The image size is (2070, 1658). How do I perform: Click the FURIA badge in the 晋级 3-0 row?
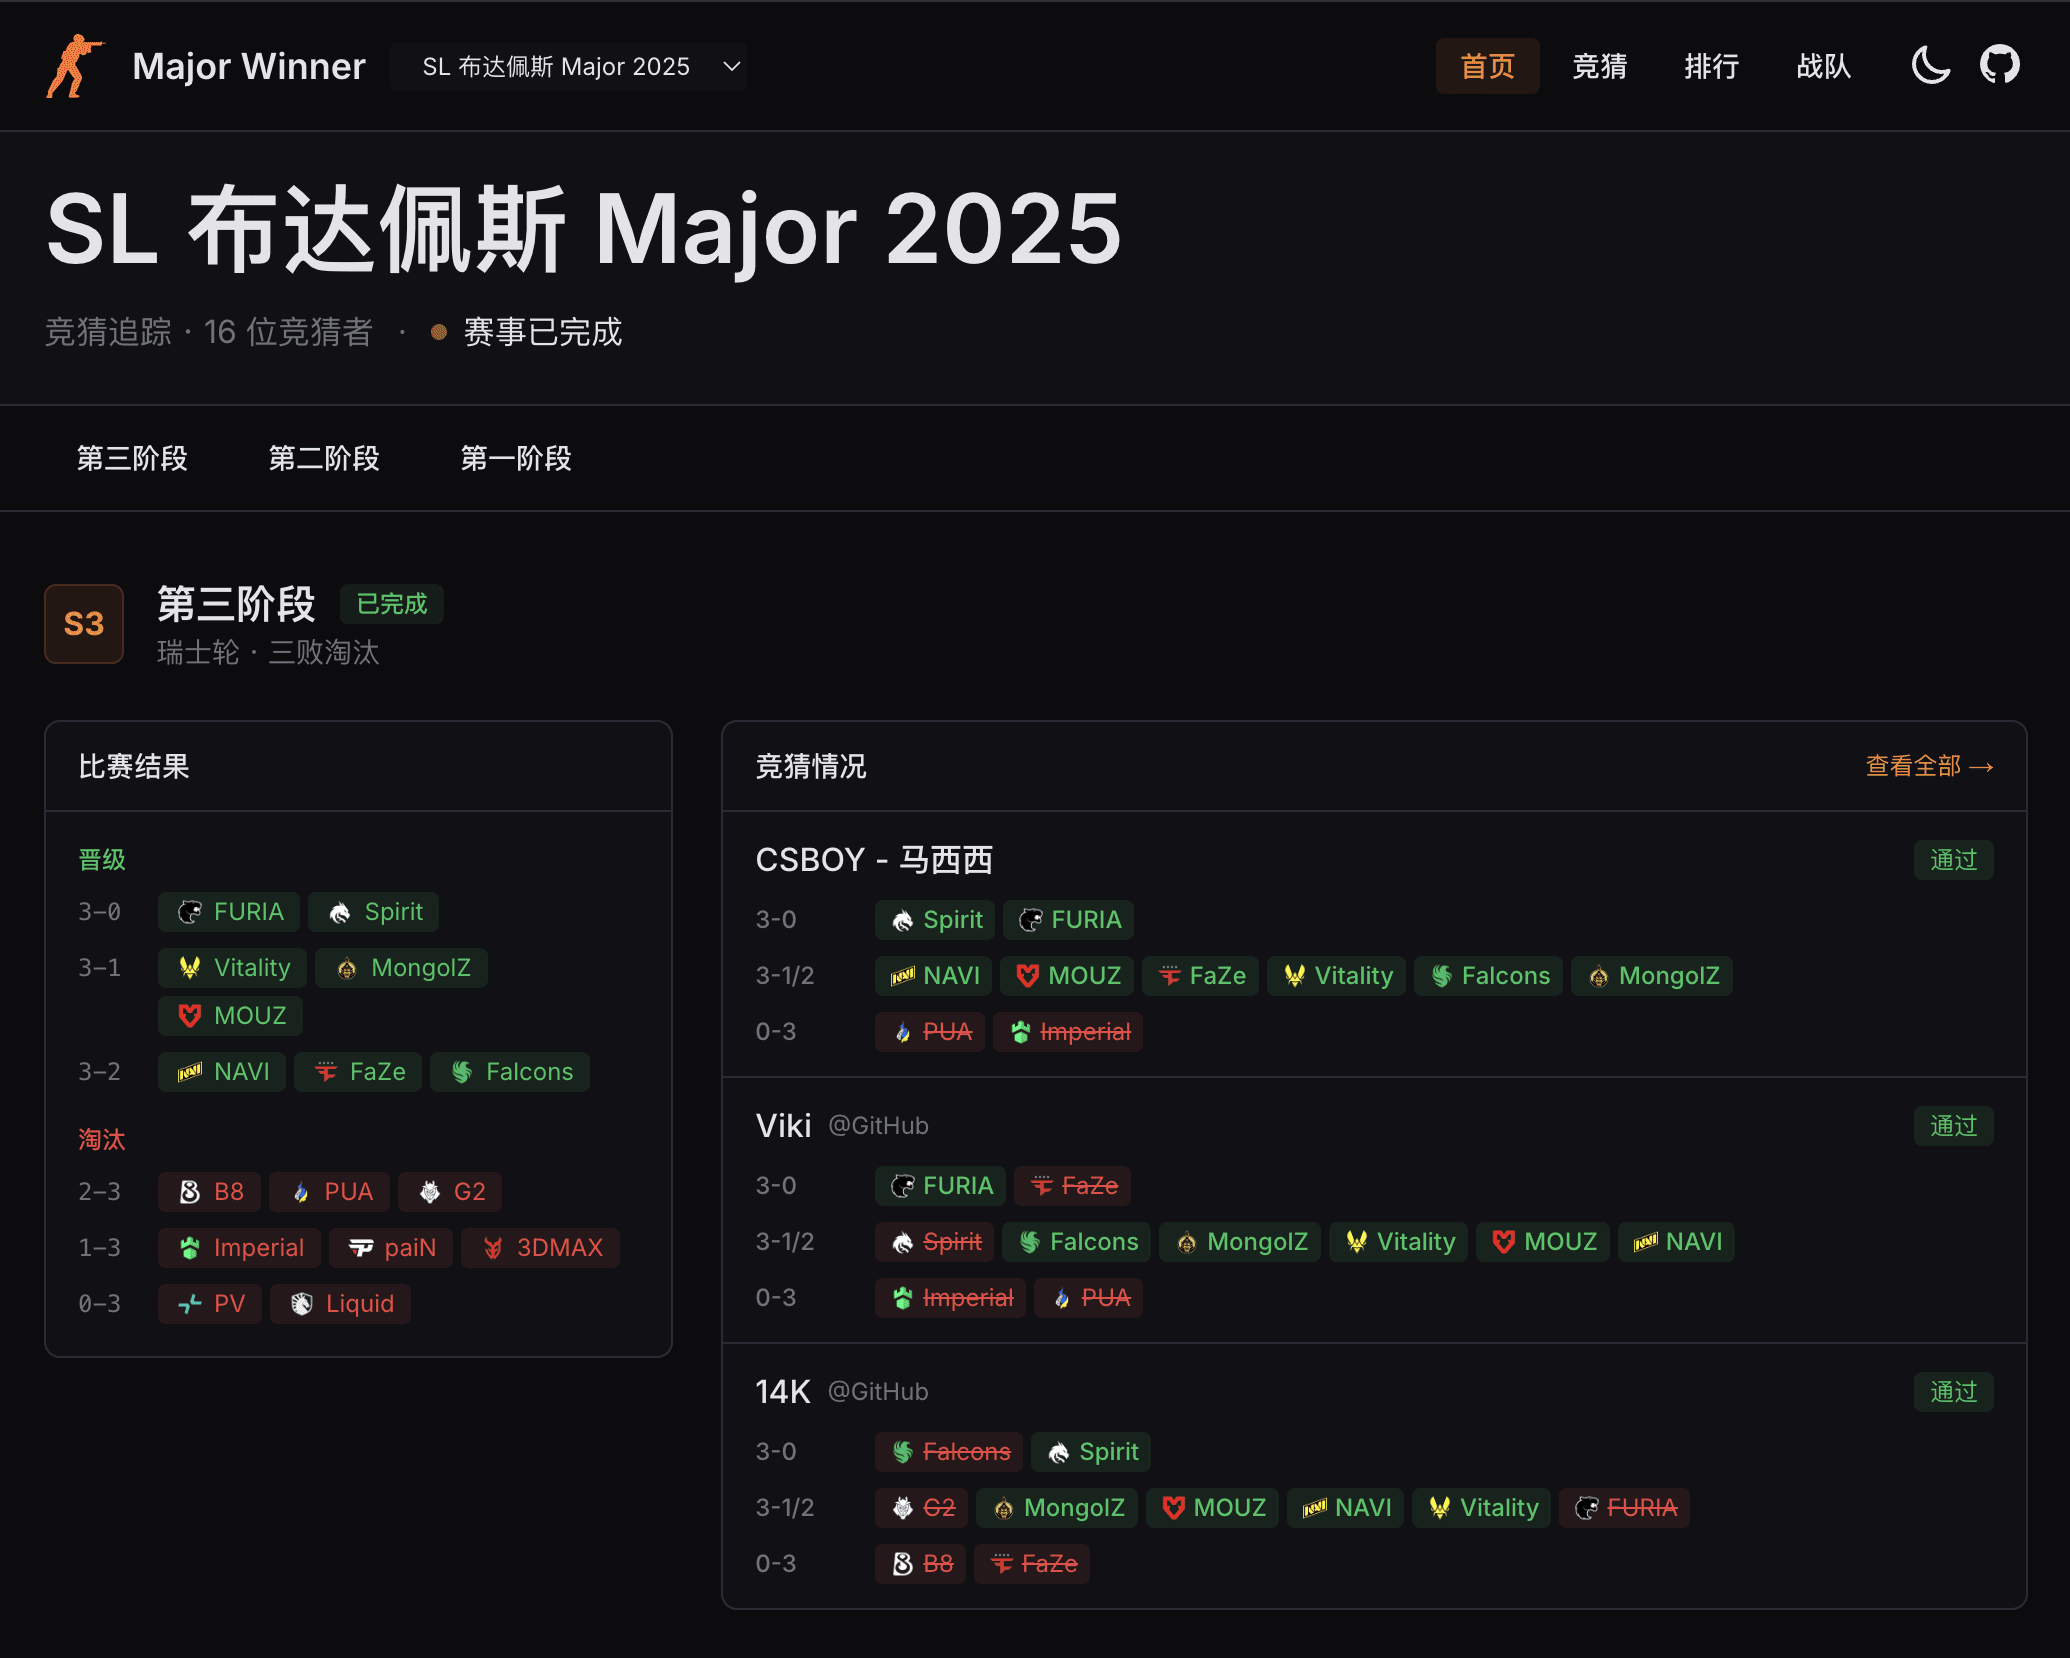[228, 911]
